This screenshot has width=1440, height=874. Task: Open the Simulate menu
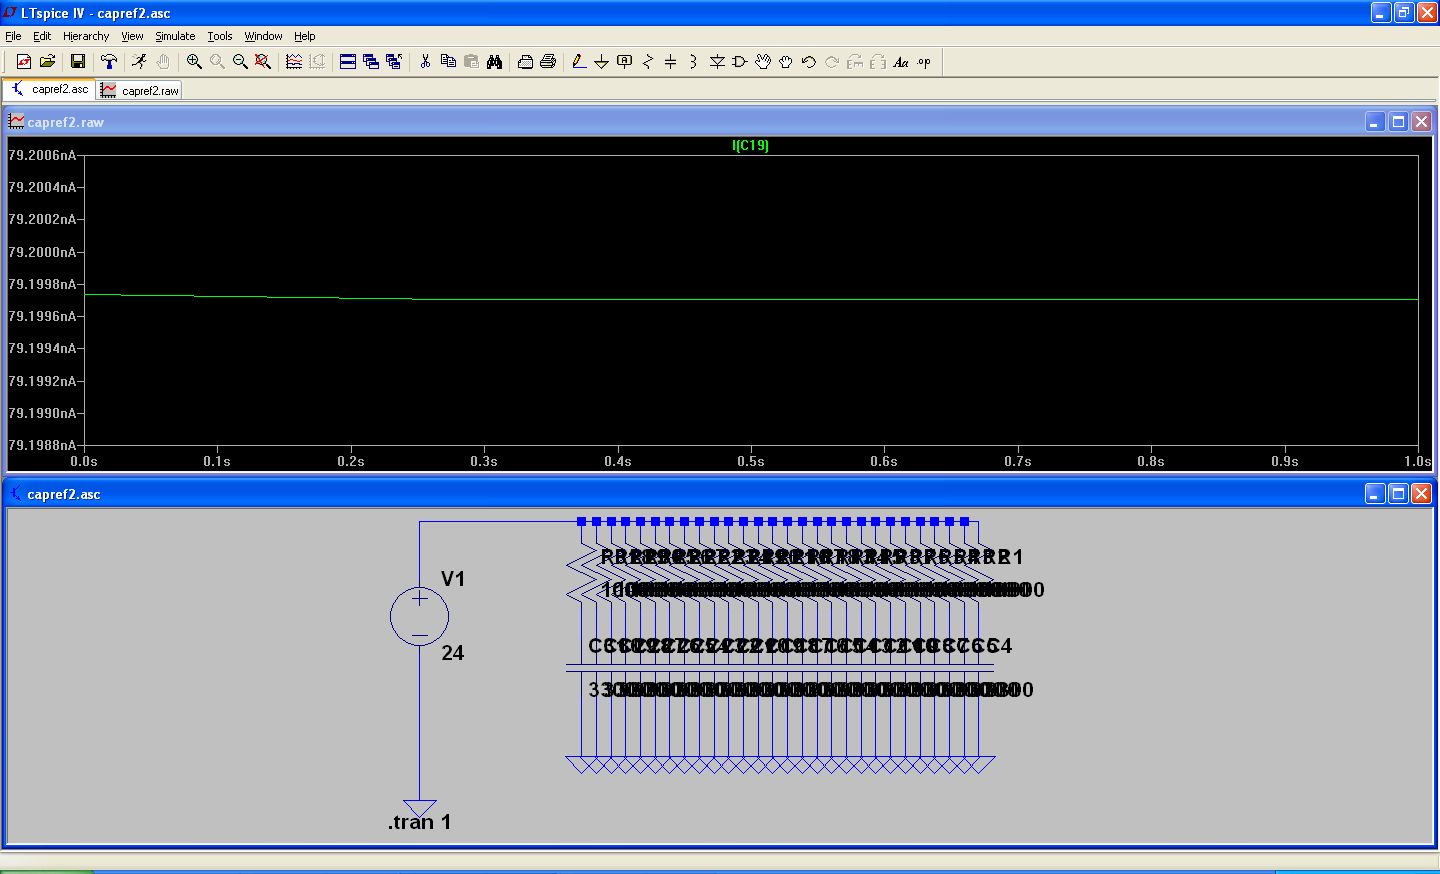pos(175,36)
